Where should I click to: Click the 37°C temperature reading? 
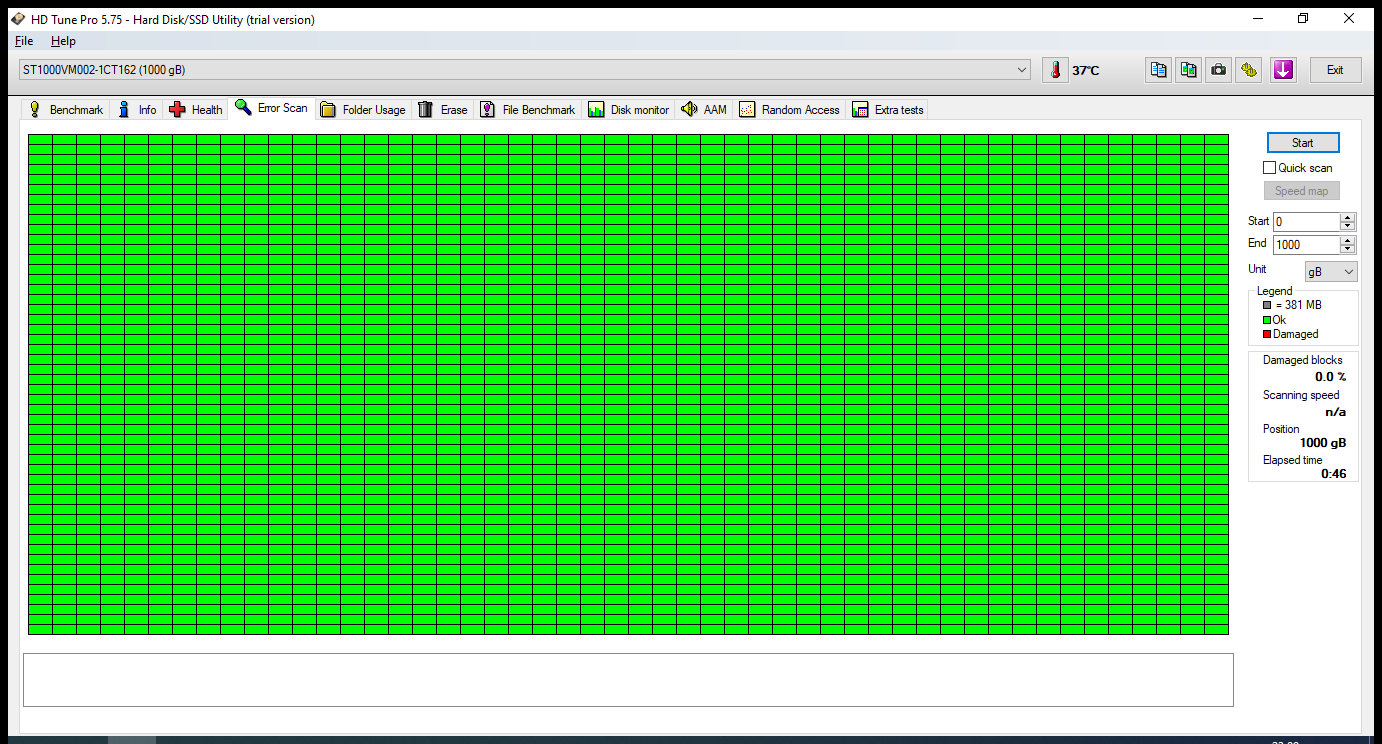pos(1085,71)
